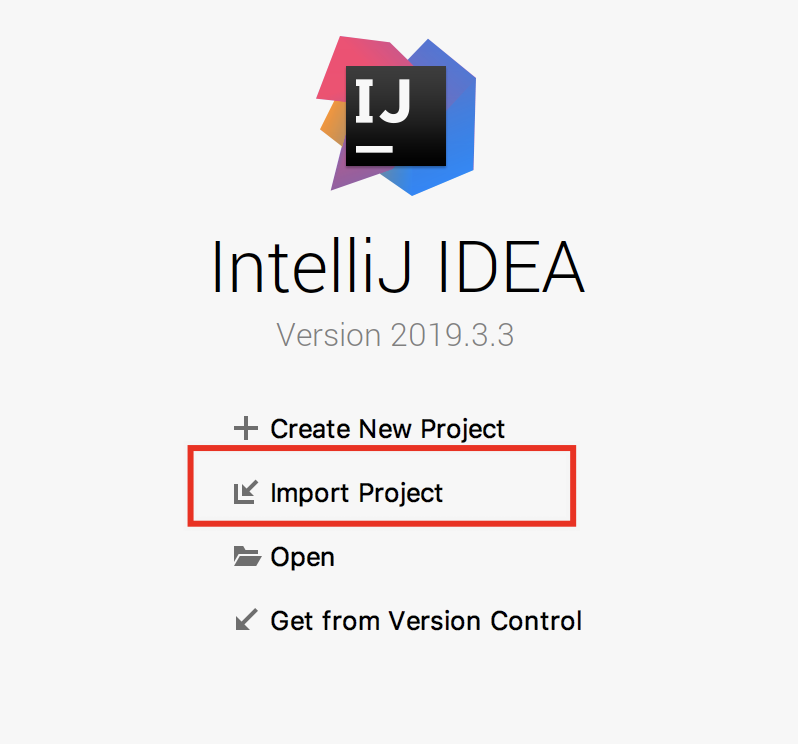Click the Get from Version Control arrow icon
Image resolution: width=798 pixels, height=744 pixels.
click(x=245, y=620)
